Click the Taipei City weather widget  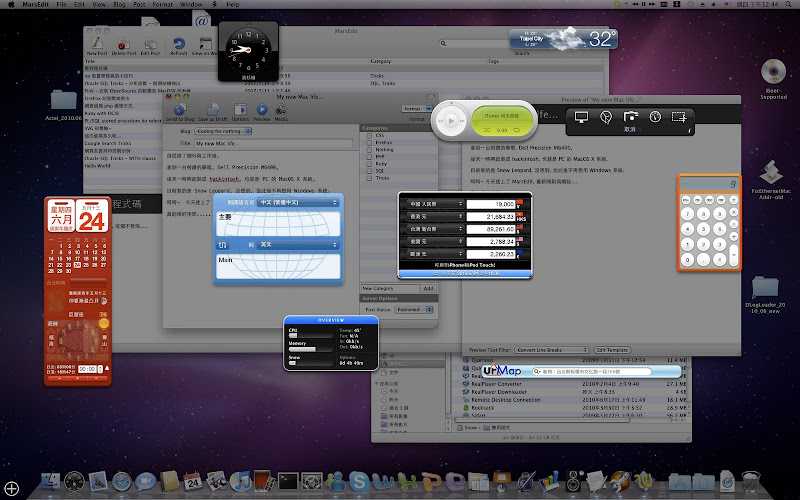[563, 39]
